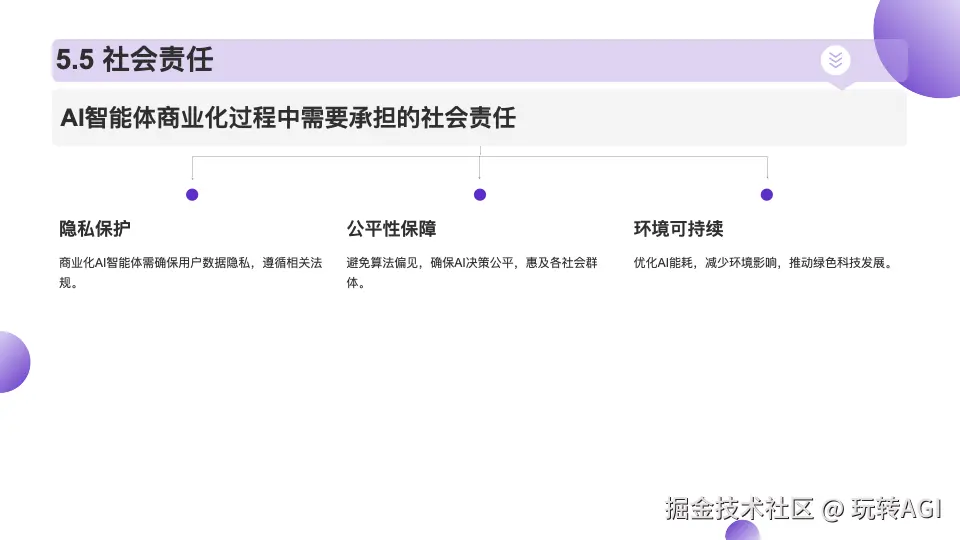Select the '公平性保障' heading
This screenshot has height=540, width=960.
[x=391, y=229]
